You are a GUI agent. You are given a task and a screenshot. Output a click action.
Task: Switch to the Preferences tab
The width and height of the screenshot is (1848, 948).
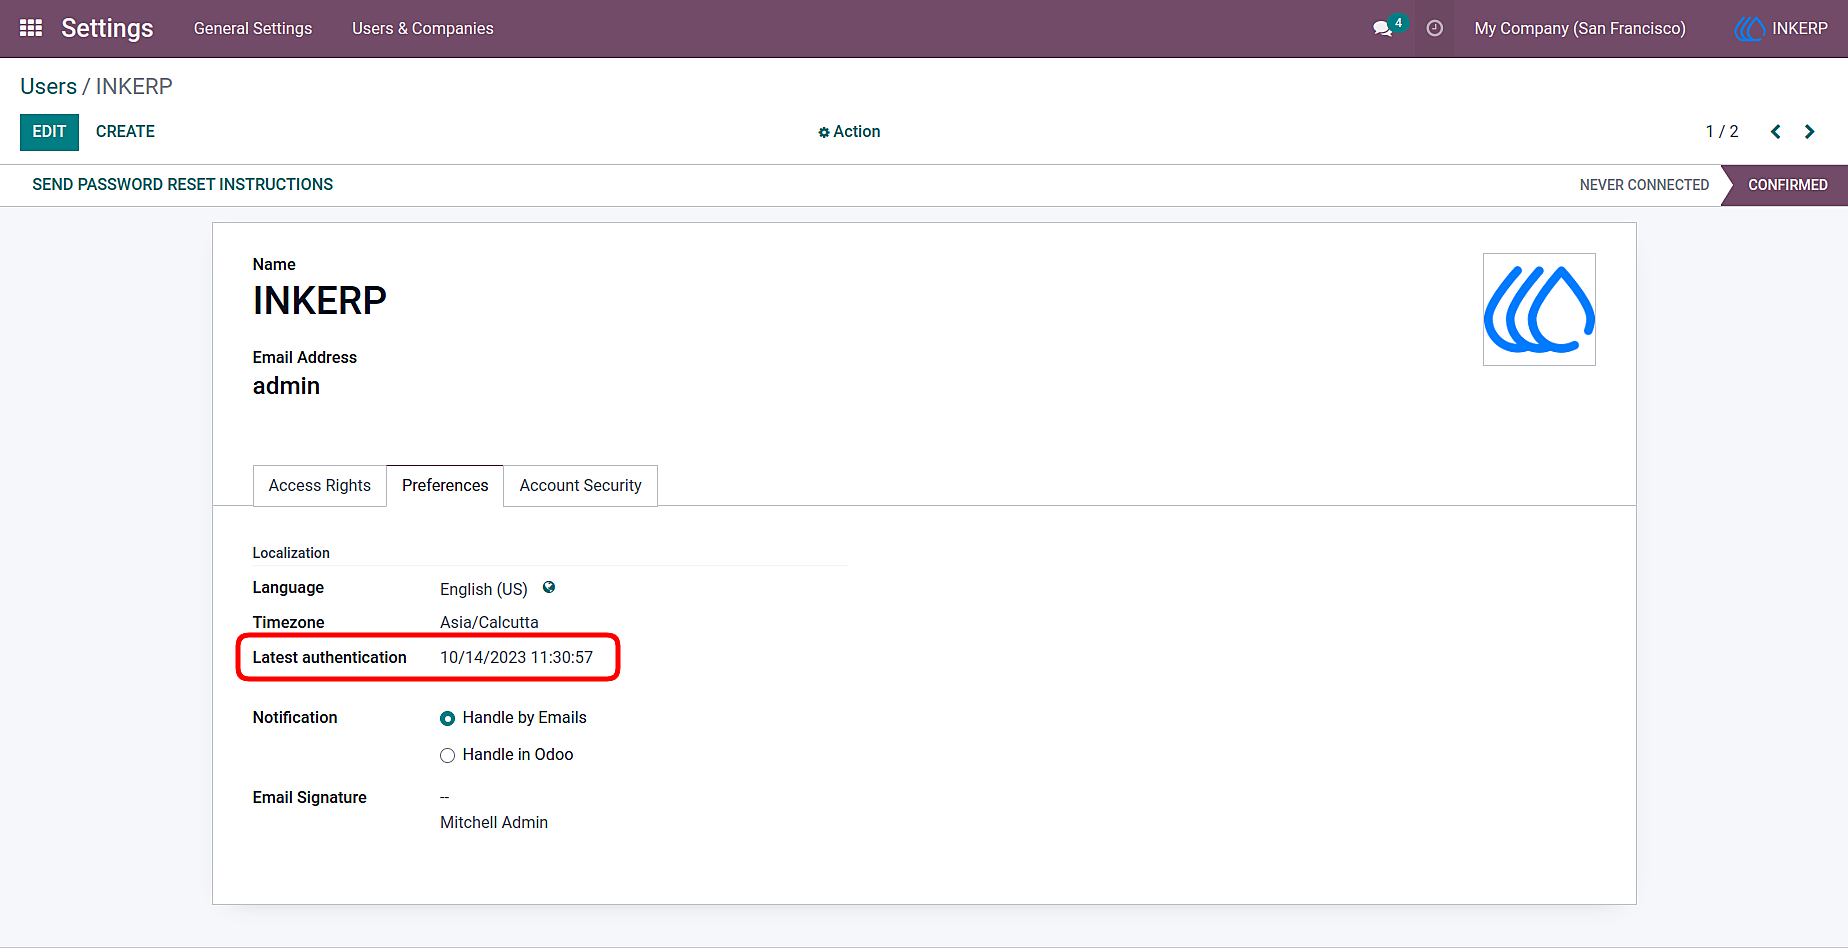pyautogui.click(x=445, y=486)
